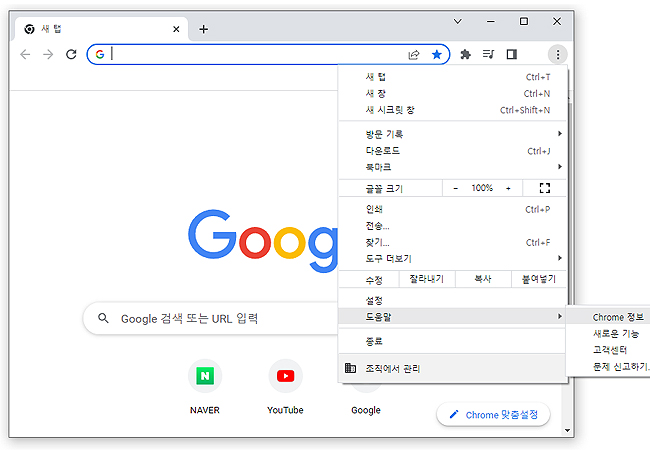The height and width of the screenshot is (450, 650).
Task: Click the YouTube shortcut icon
Action: 285,376
